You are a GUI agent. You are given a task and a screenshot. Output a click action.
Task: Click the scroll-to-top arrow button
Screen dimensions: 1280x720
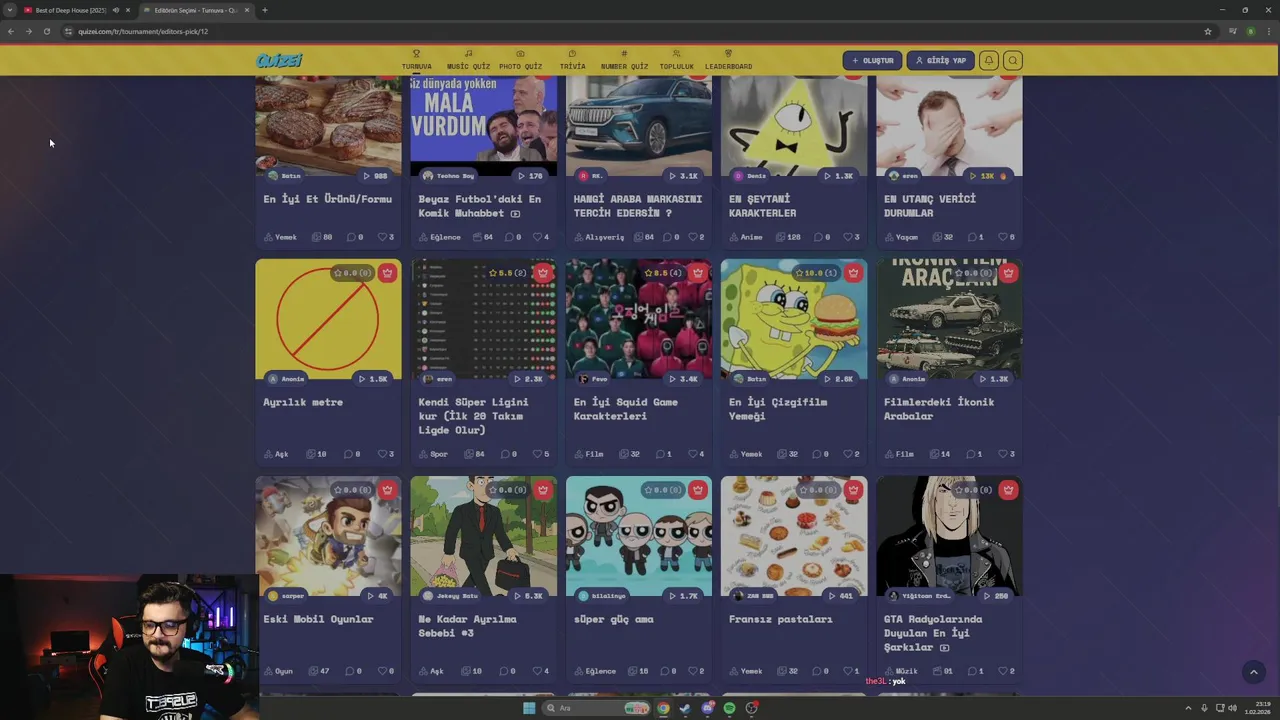coord(1253,672)
